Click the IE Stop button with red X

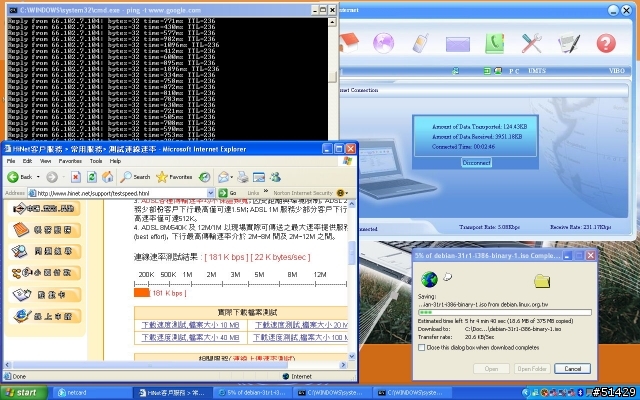coord(76,177)
